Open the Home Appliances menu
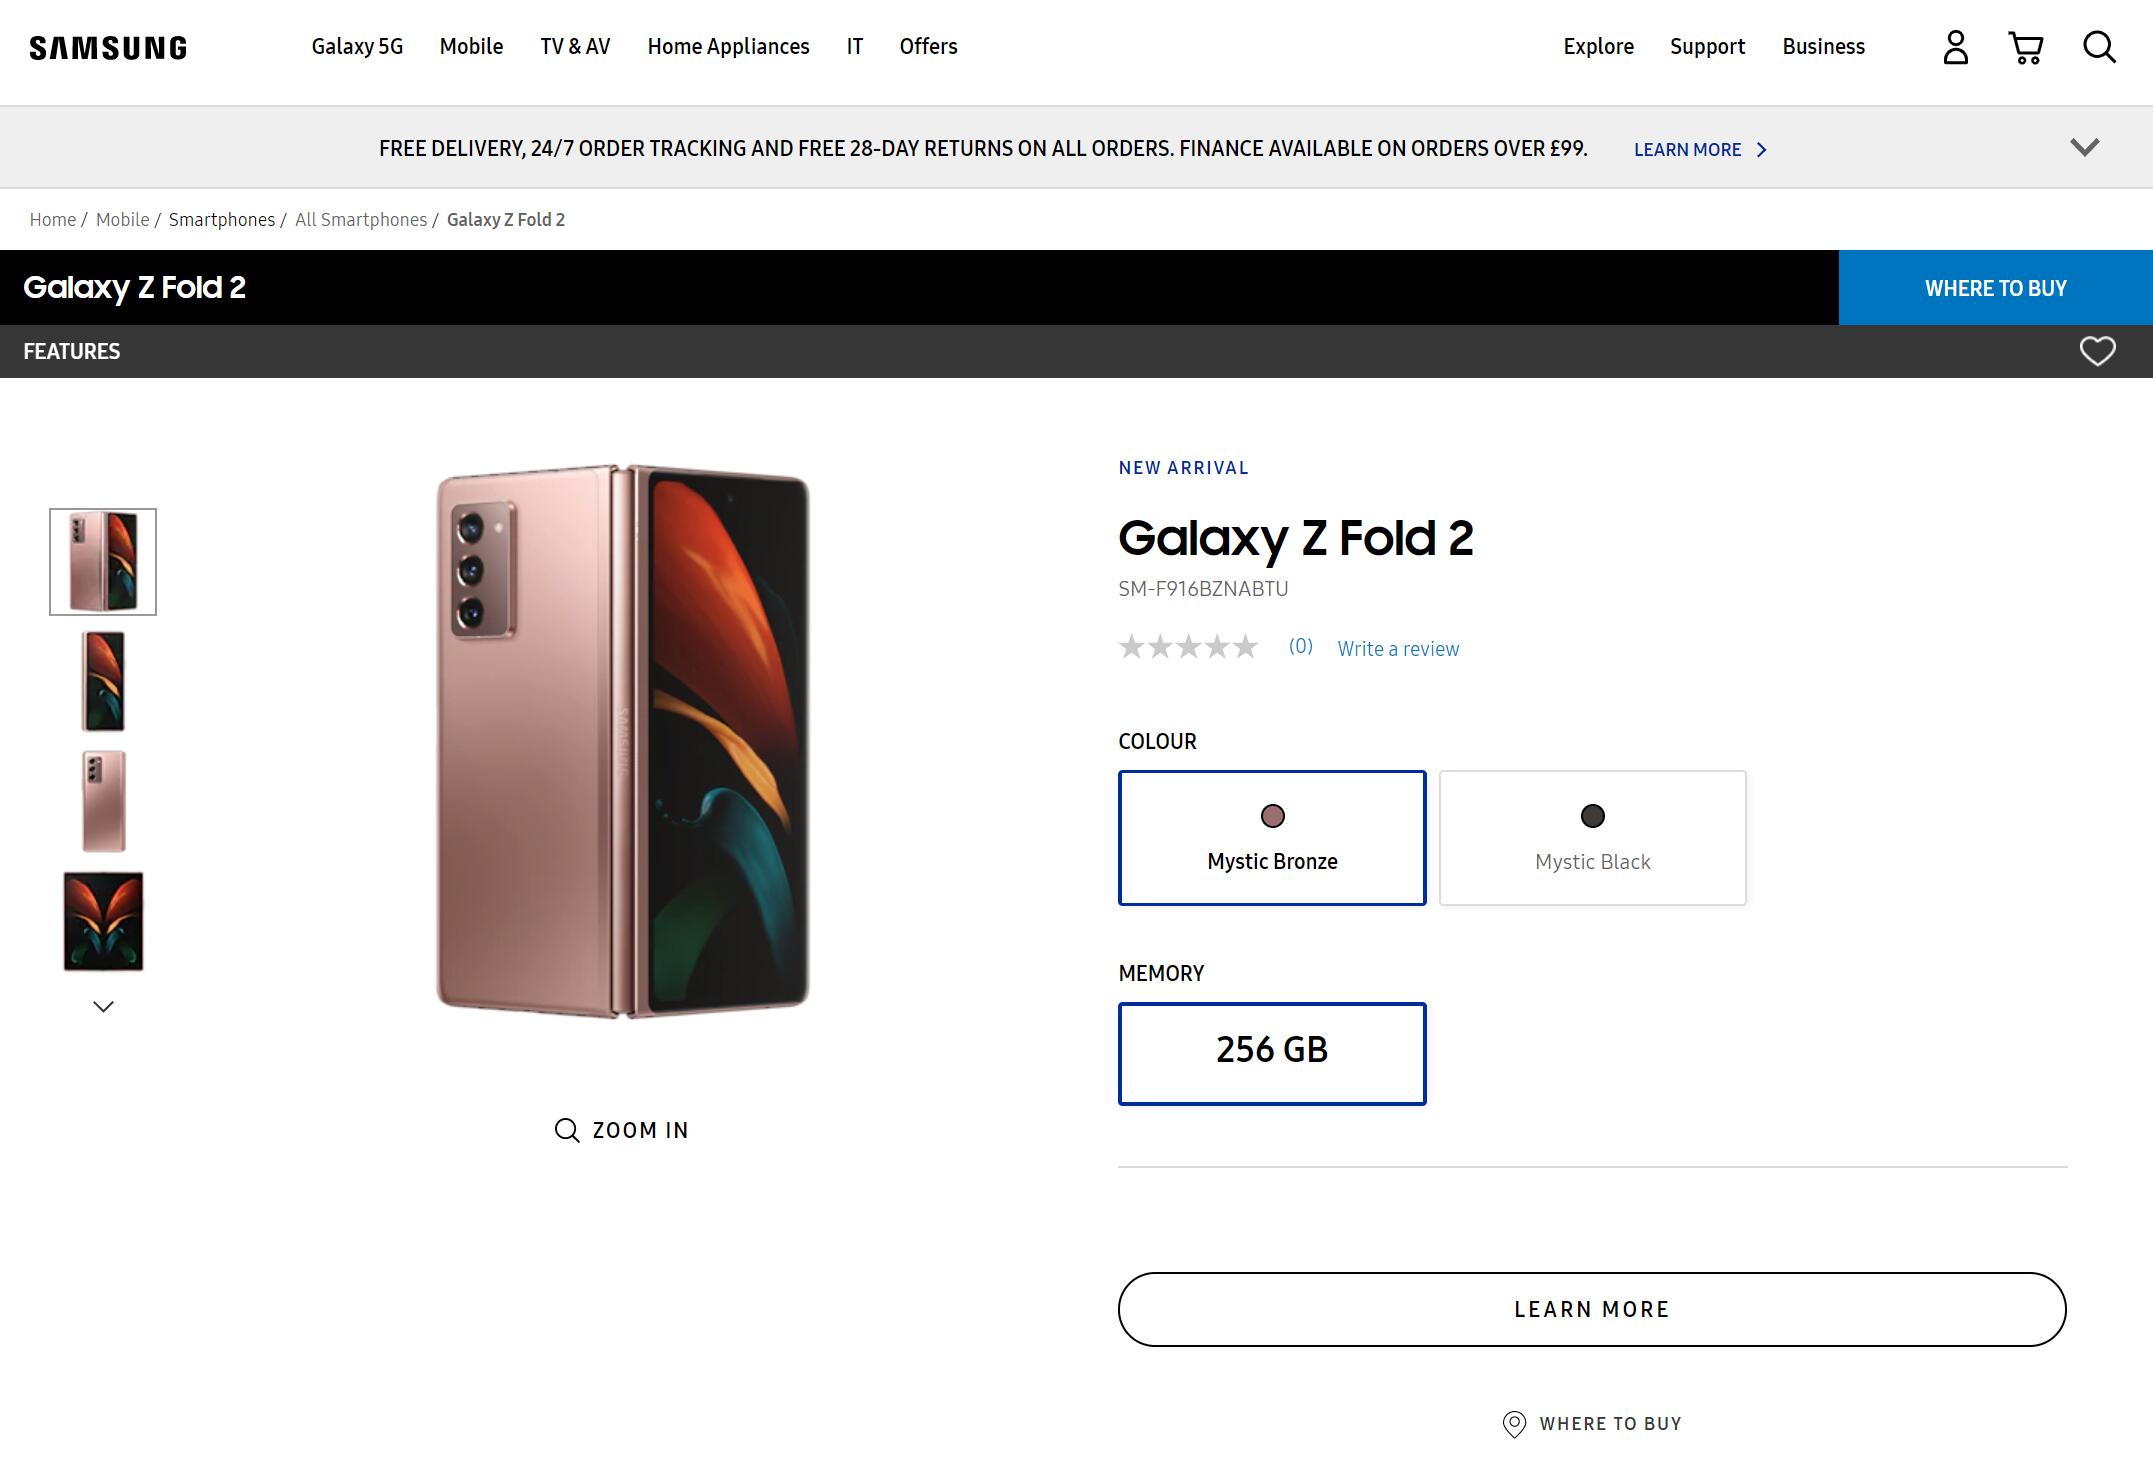2153x1473 pixels. tap(728, 47)
